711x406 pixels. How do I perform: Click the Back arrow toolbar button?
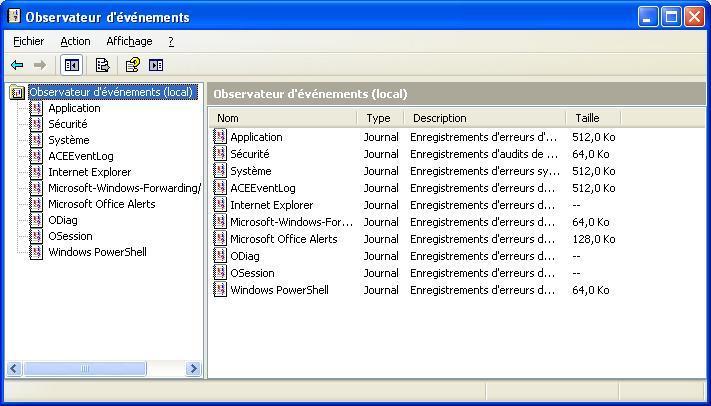point(17,65)
